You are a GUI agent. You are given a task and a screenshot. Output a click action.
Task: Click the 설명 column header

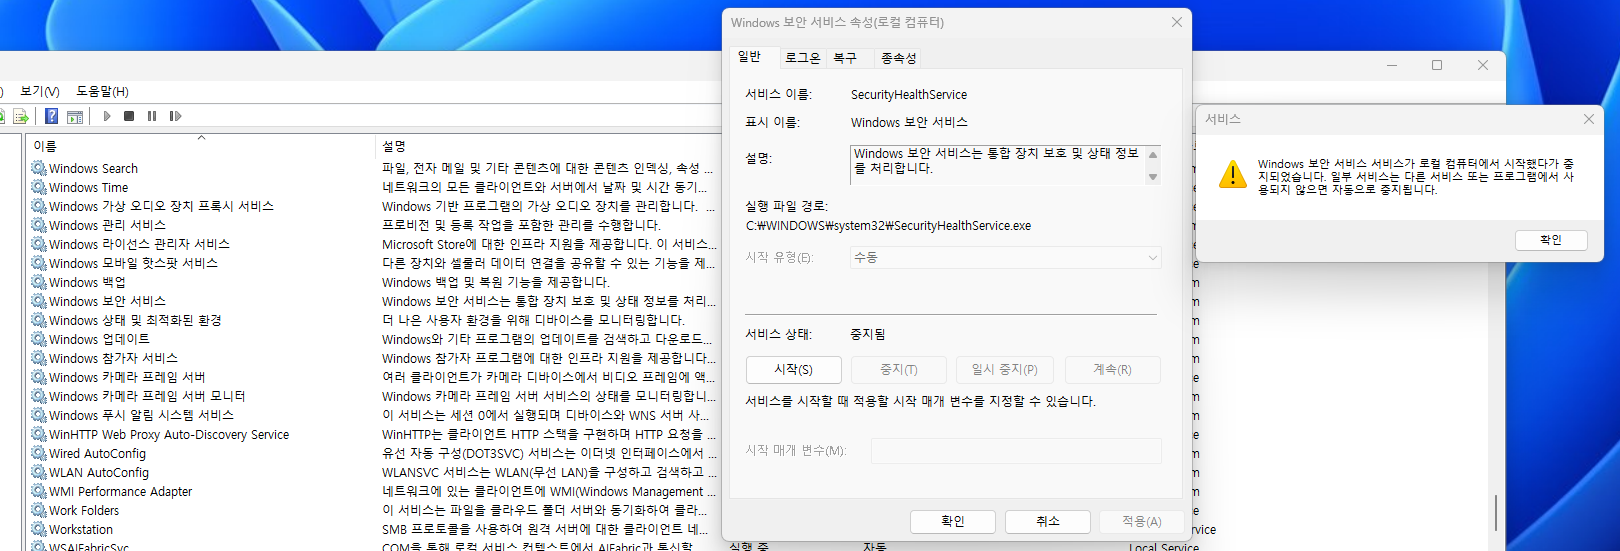coord(548,146)
